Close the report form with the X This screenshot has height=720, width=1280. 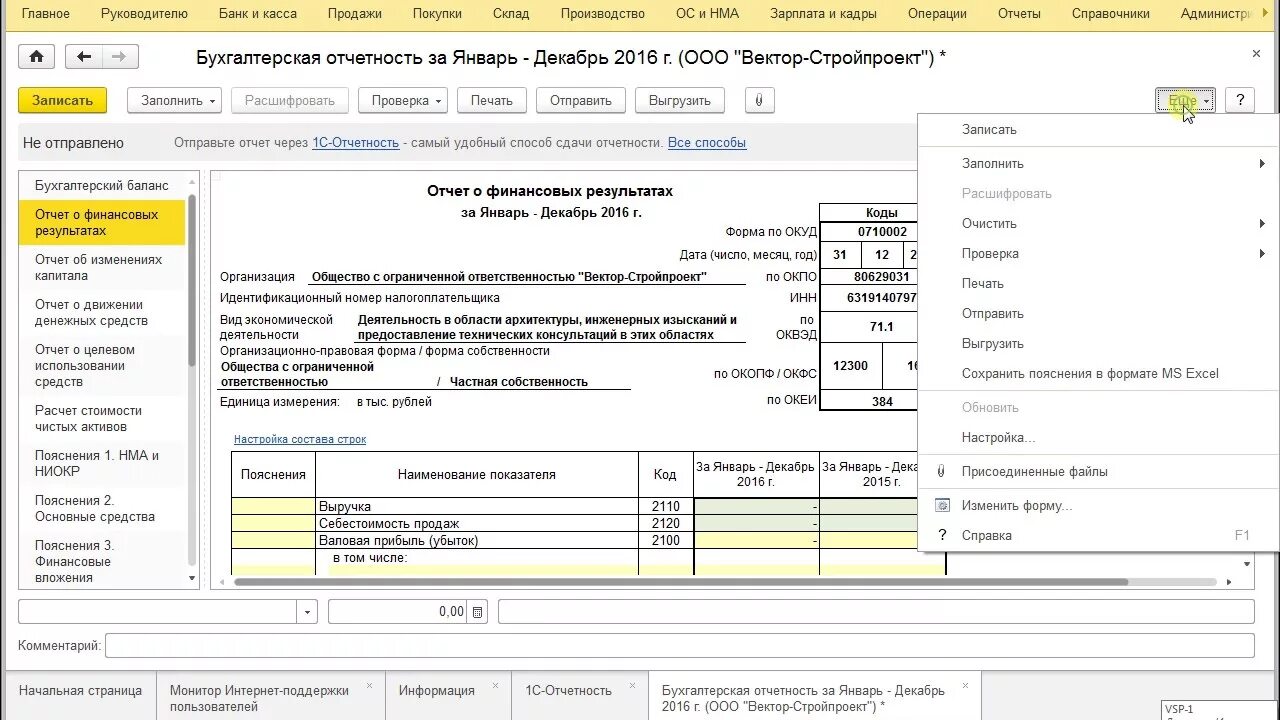pos(1256,54)
